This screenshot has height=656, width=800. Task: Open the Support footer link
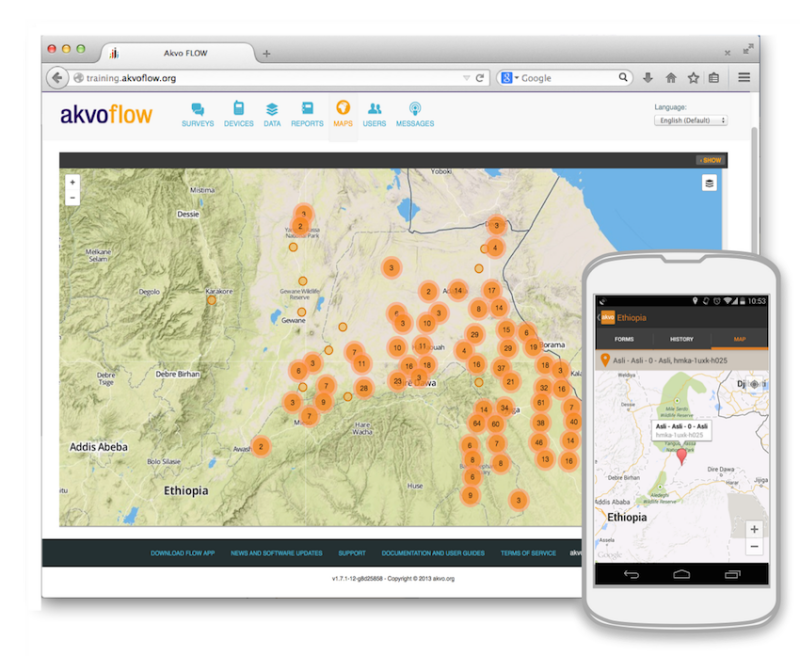click(x=352, y=553)
